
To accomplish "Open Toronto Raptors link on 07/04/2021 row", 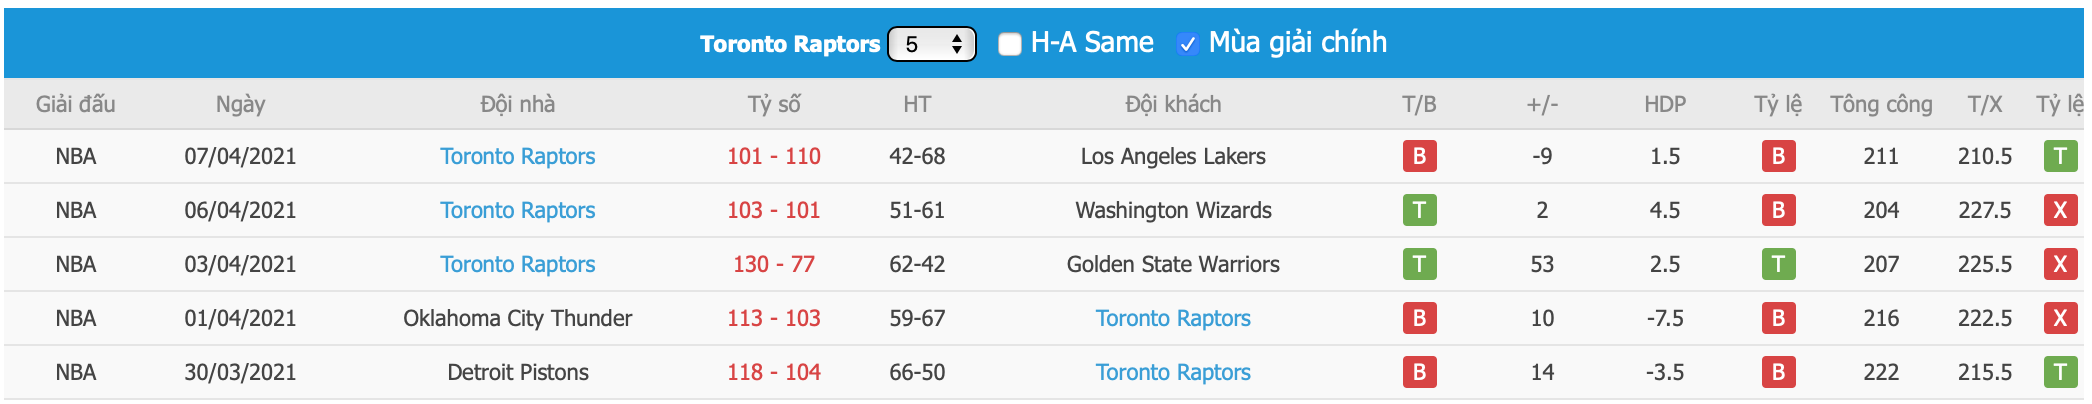I will (518, 156).
